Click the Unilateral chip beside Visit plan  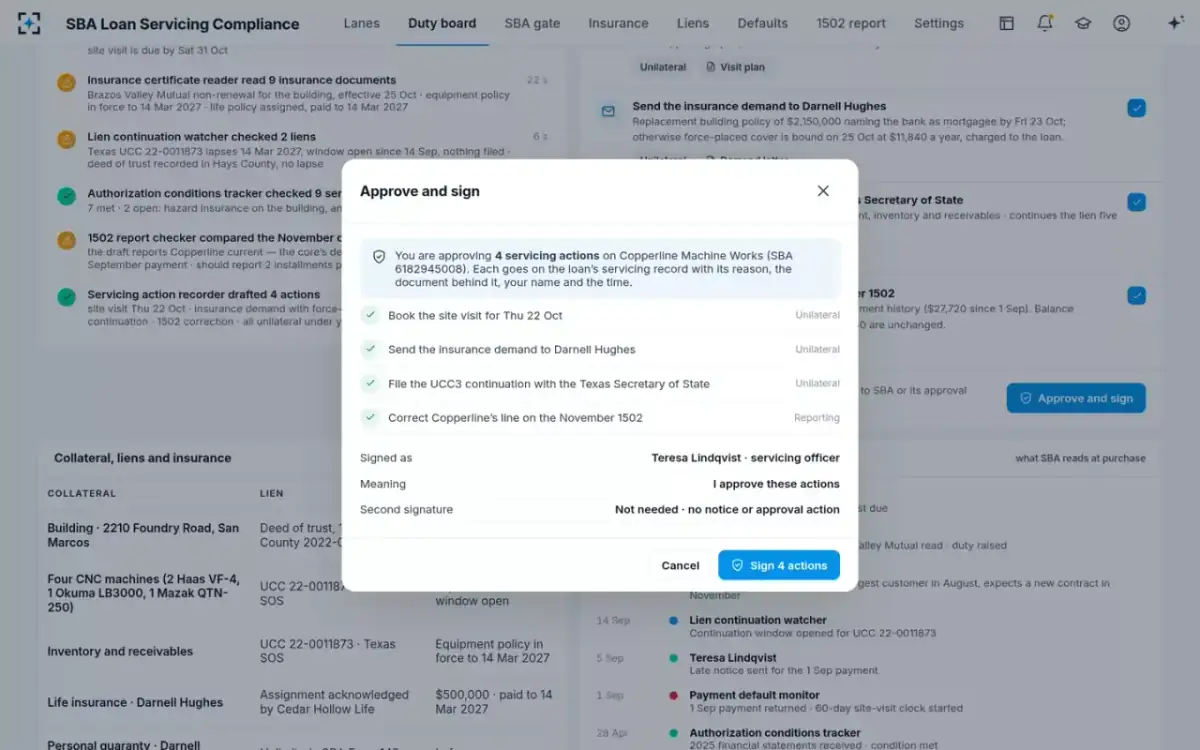(663, 67)
